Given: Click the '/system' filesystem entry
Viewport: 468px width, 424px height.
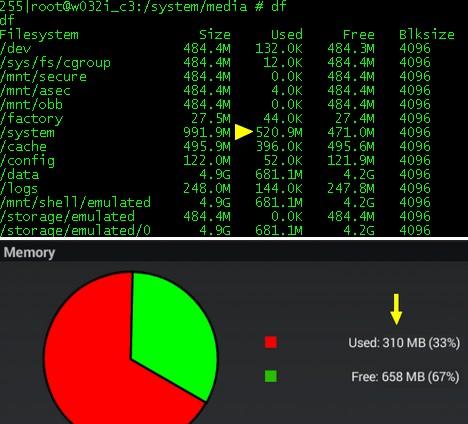Looking at the screenshot, I should [27, 133].
